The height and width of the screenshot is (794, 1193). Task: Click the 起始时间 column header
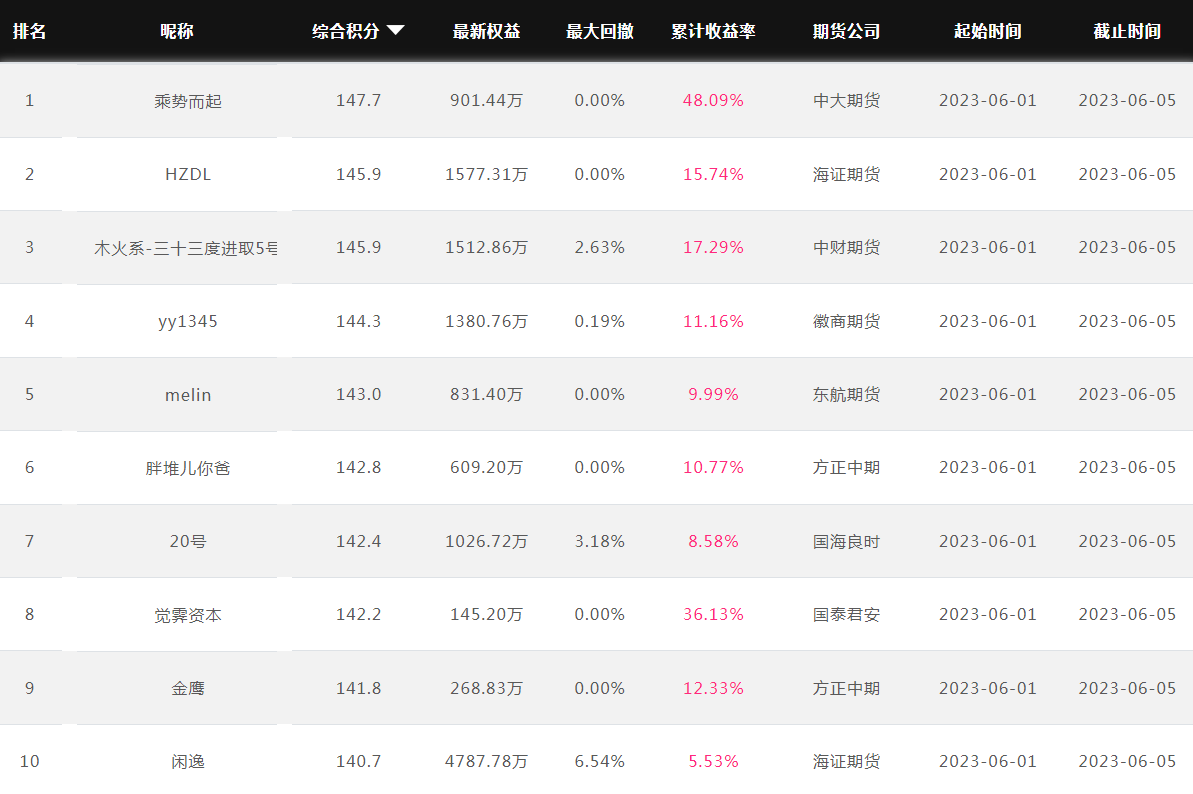coord(988,31)
